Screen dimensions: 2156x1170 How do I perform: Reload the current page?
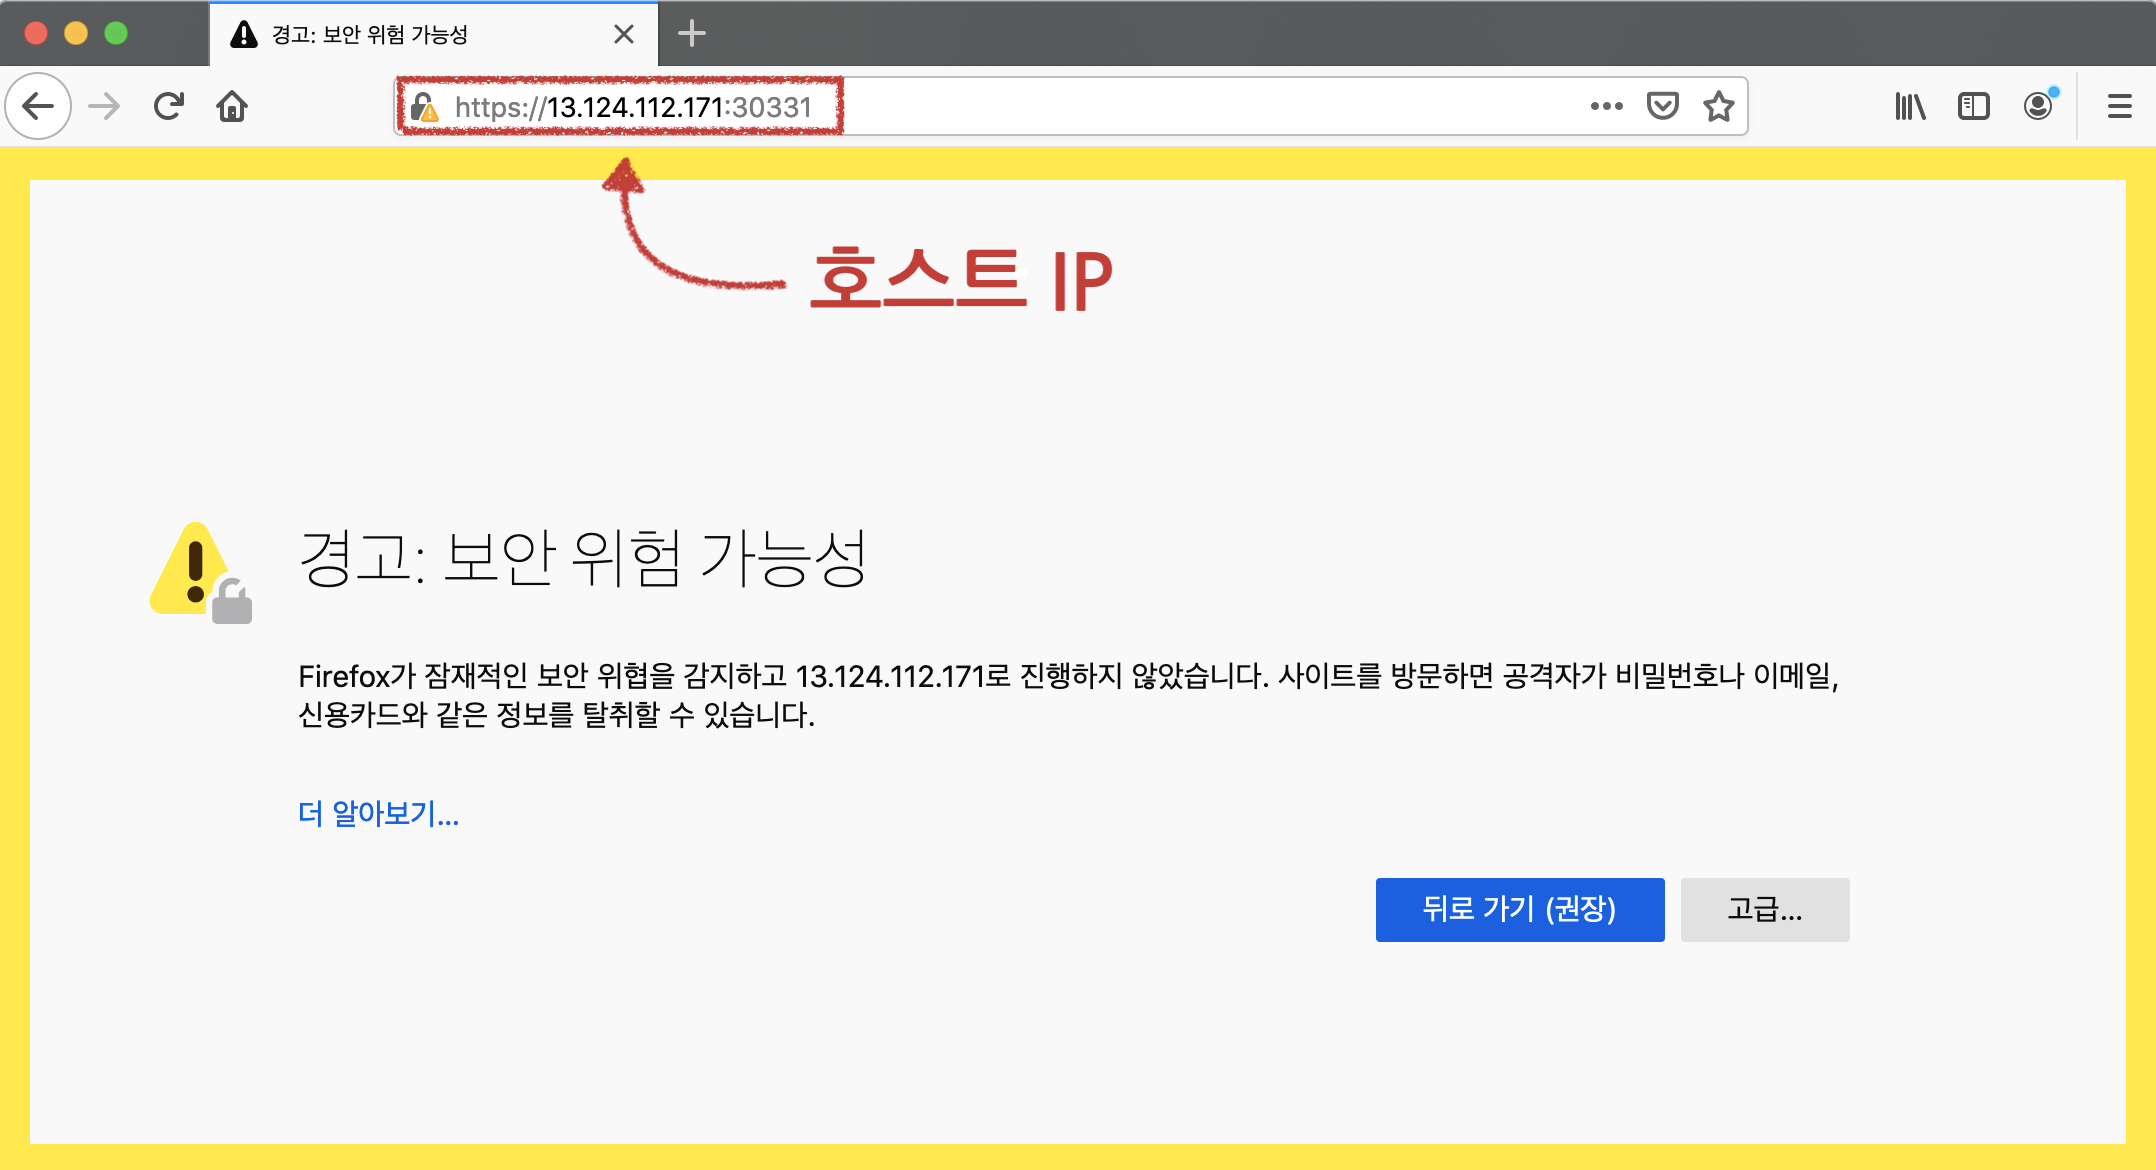click(169, 106)
